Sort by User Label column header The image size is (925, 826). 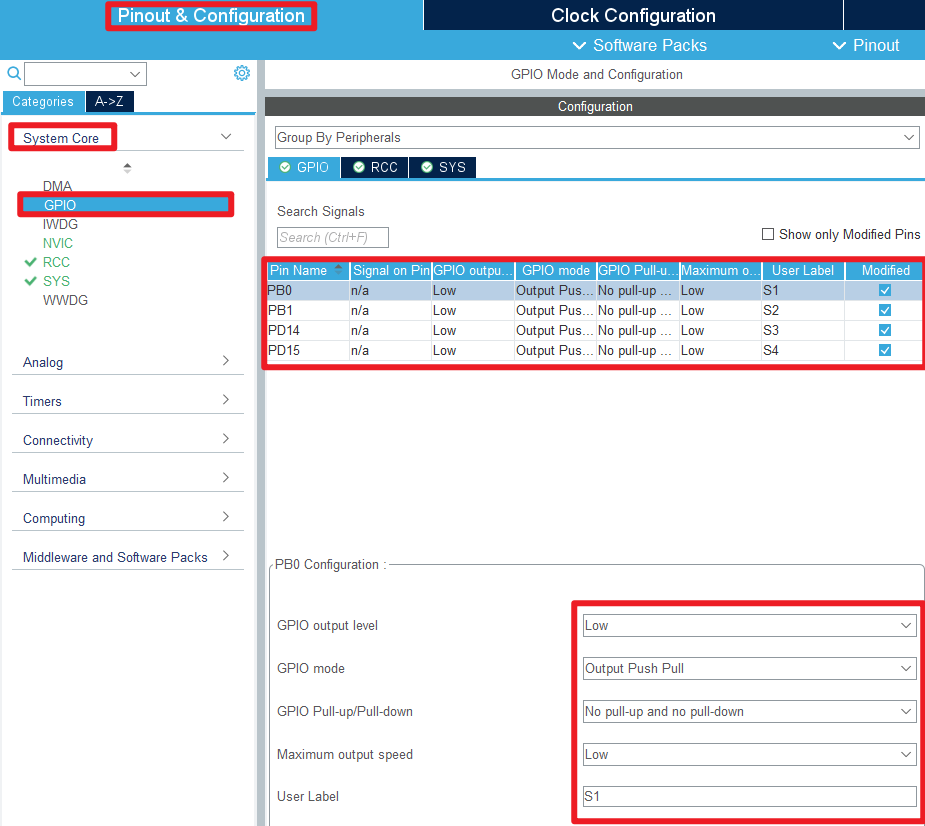(803, 271)
